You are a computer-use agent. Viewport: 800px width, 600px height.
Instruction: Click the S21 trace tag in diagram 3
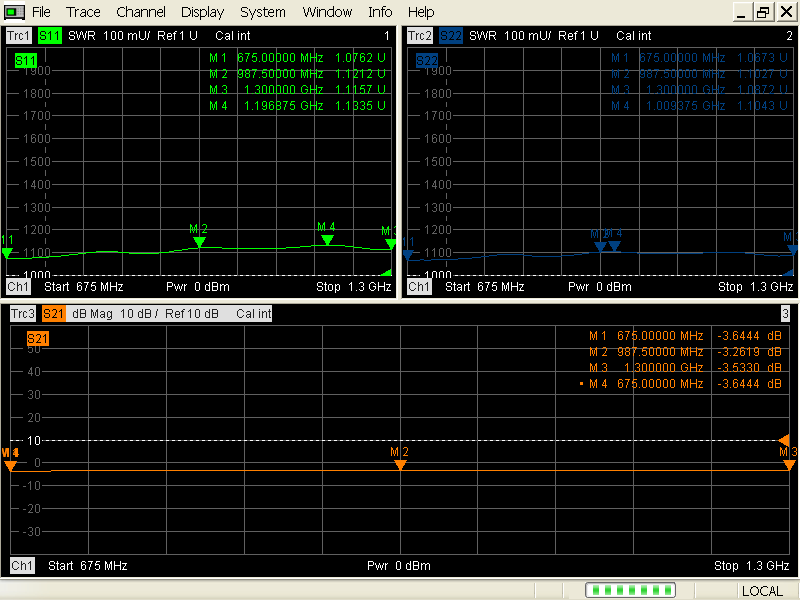(x=38, y=339)
